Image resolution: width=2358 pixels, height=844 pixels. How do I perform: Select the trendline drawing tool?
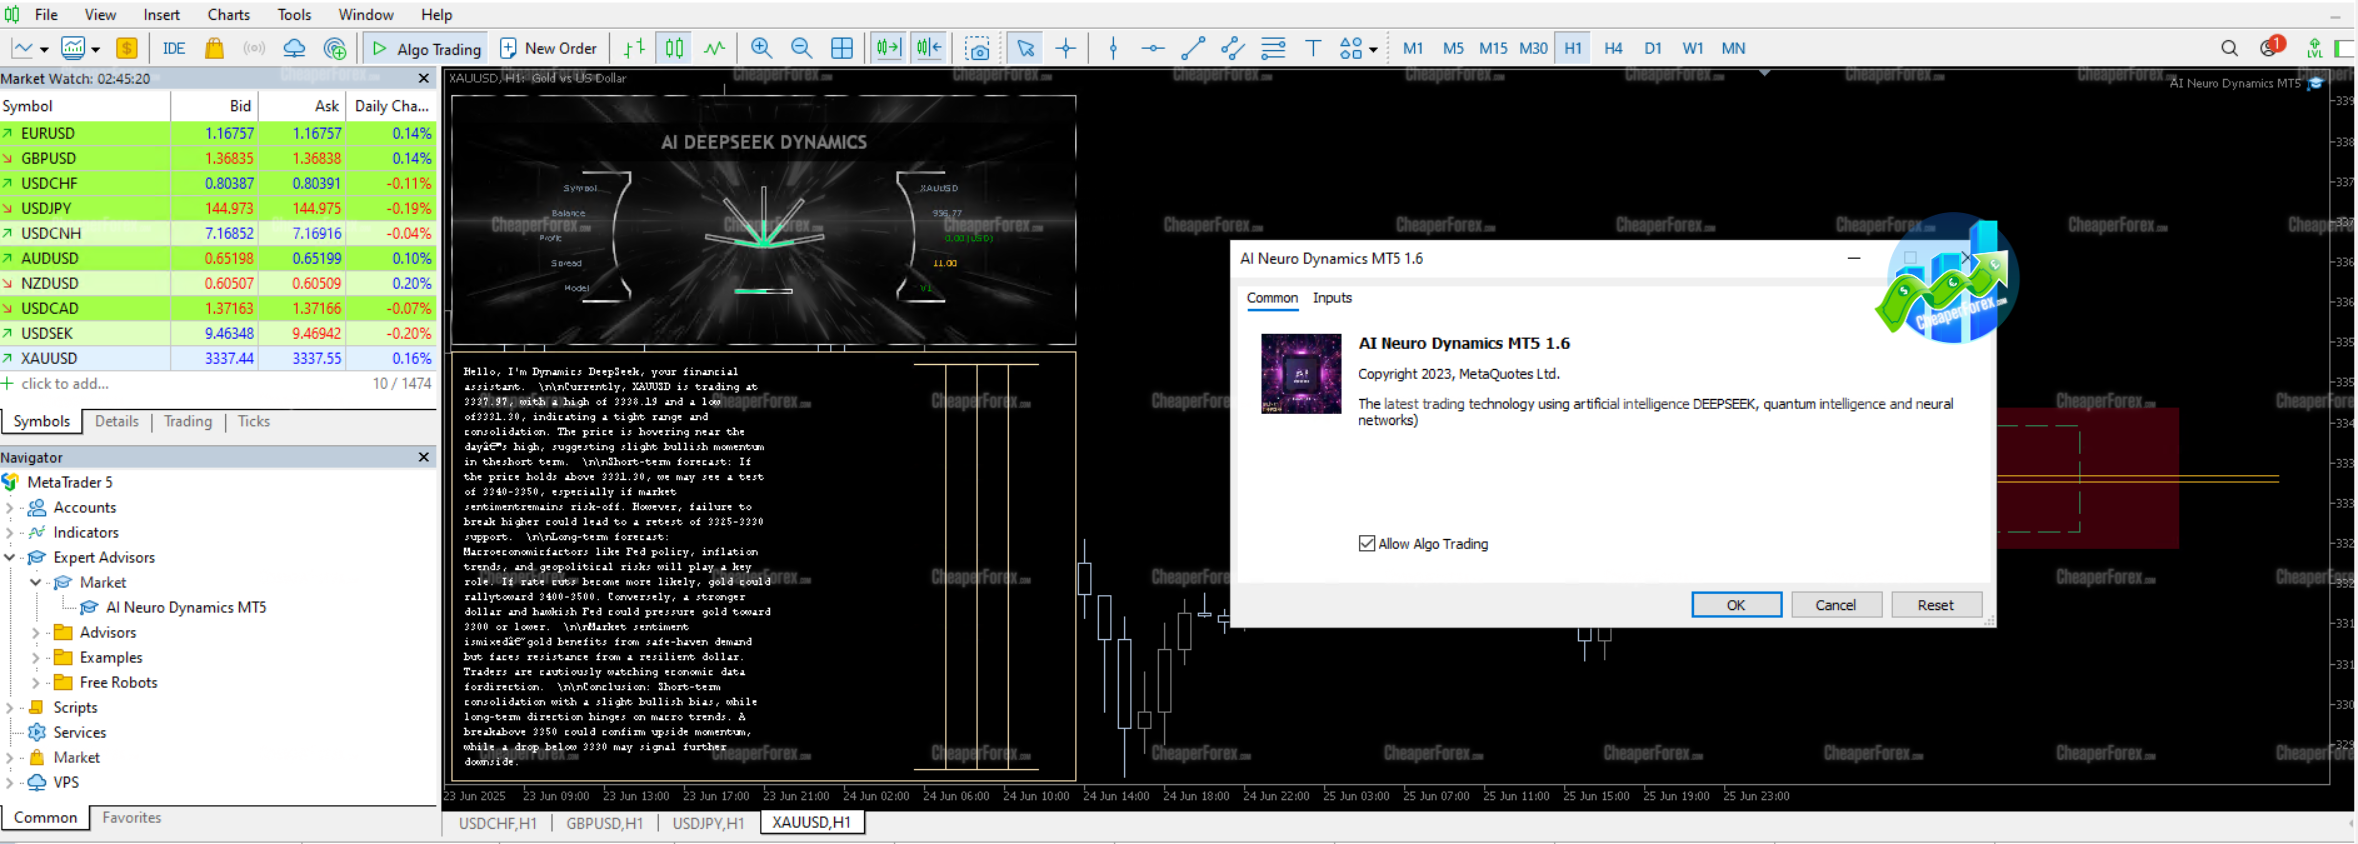[1193, 48]
